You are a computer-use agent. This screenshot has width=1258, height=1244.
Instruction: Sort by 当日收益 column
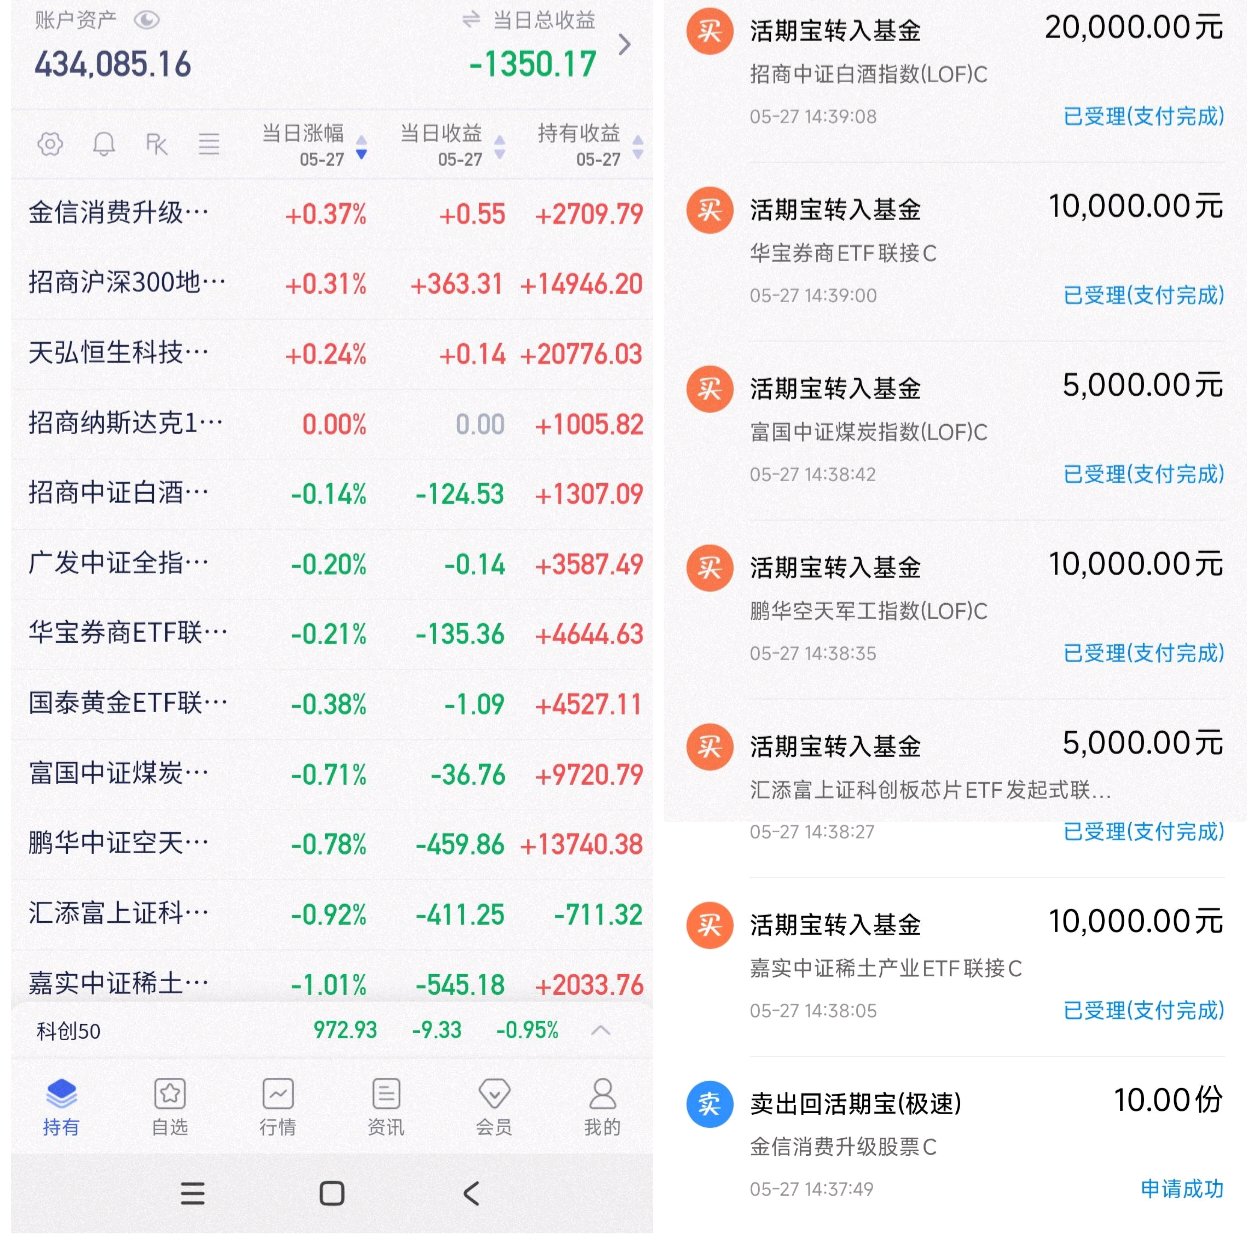(x=452, y=145)
